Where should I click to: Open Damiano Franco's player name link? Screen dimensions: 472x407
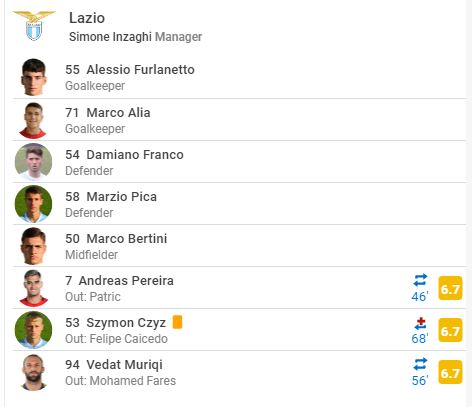[135, 155]
